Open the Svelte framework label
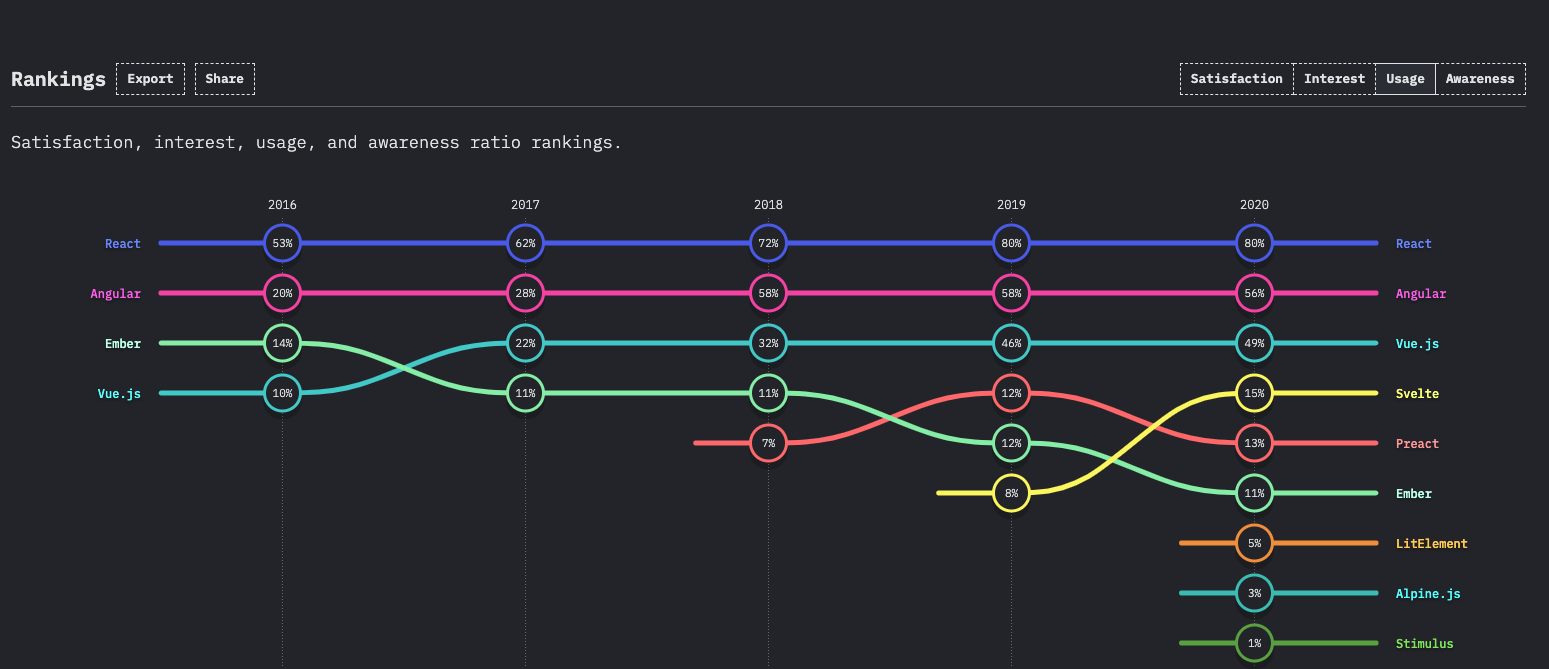The height and width of the screenshot is (669, 1549). pyautogui.click(x=1417, y=393)
